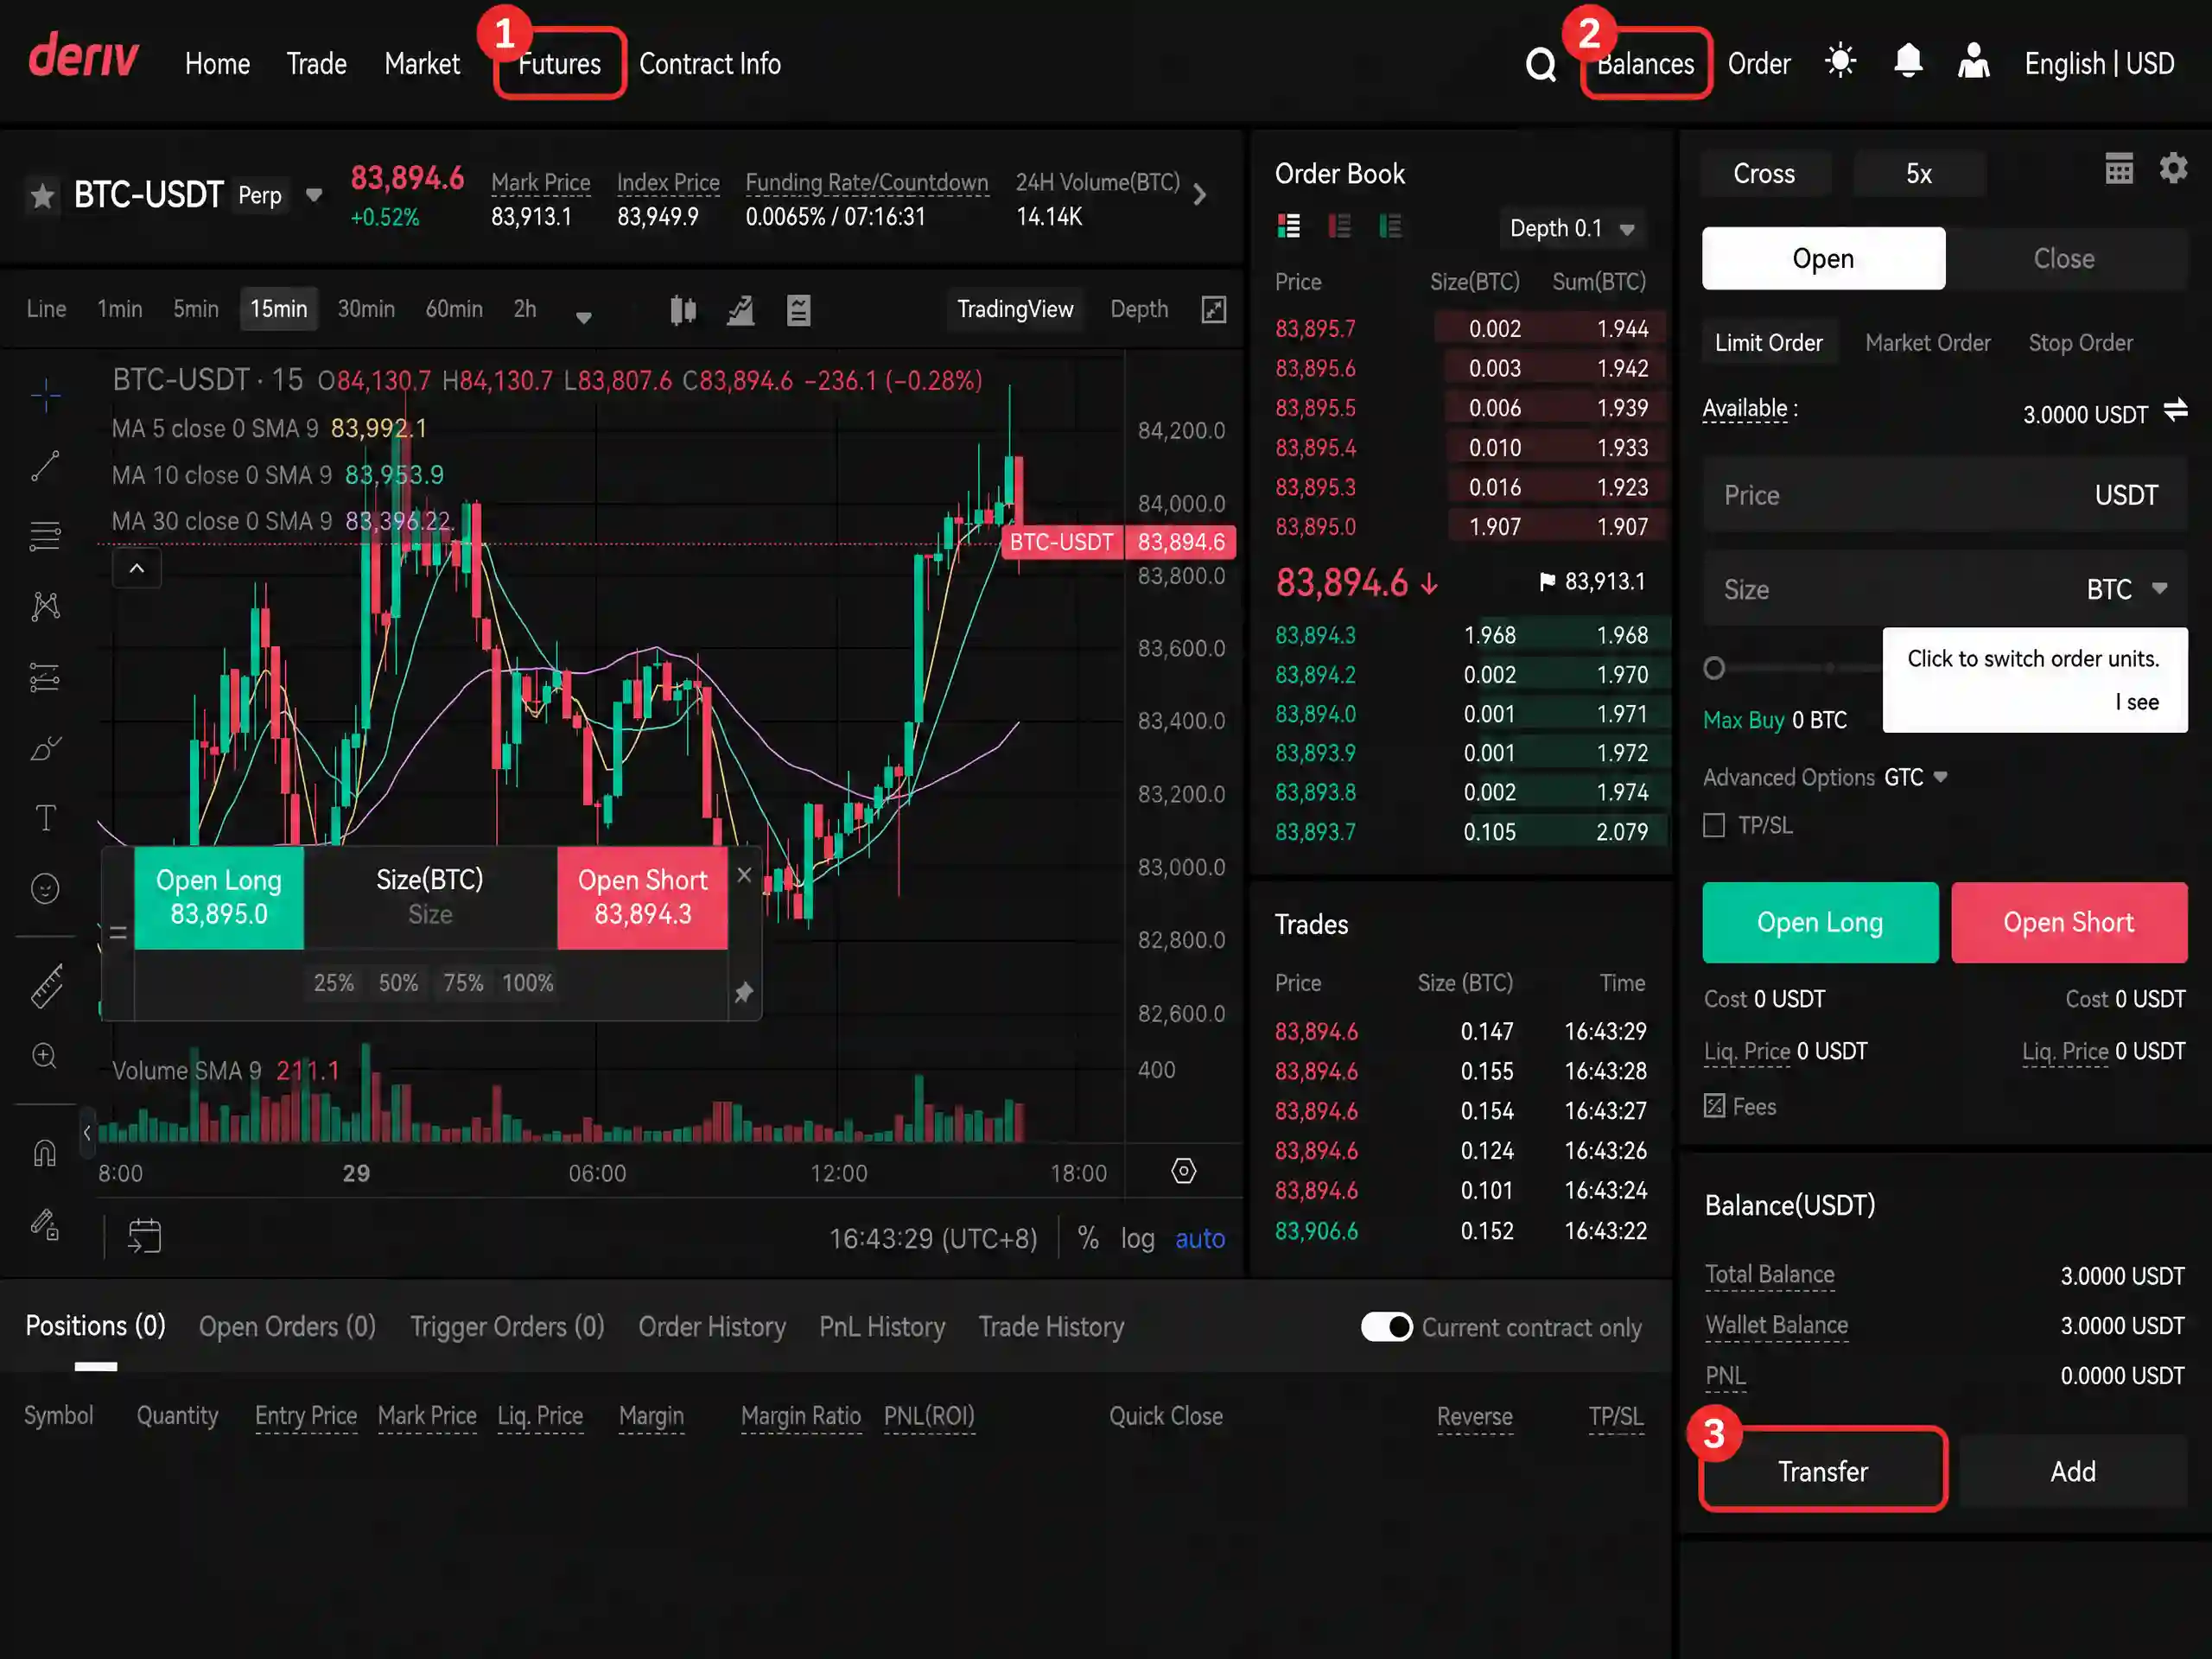Switch to Trade History tab

coord(1051,1327)
